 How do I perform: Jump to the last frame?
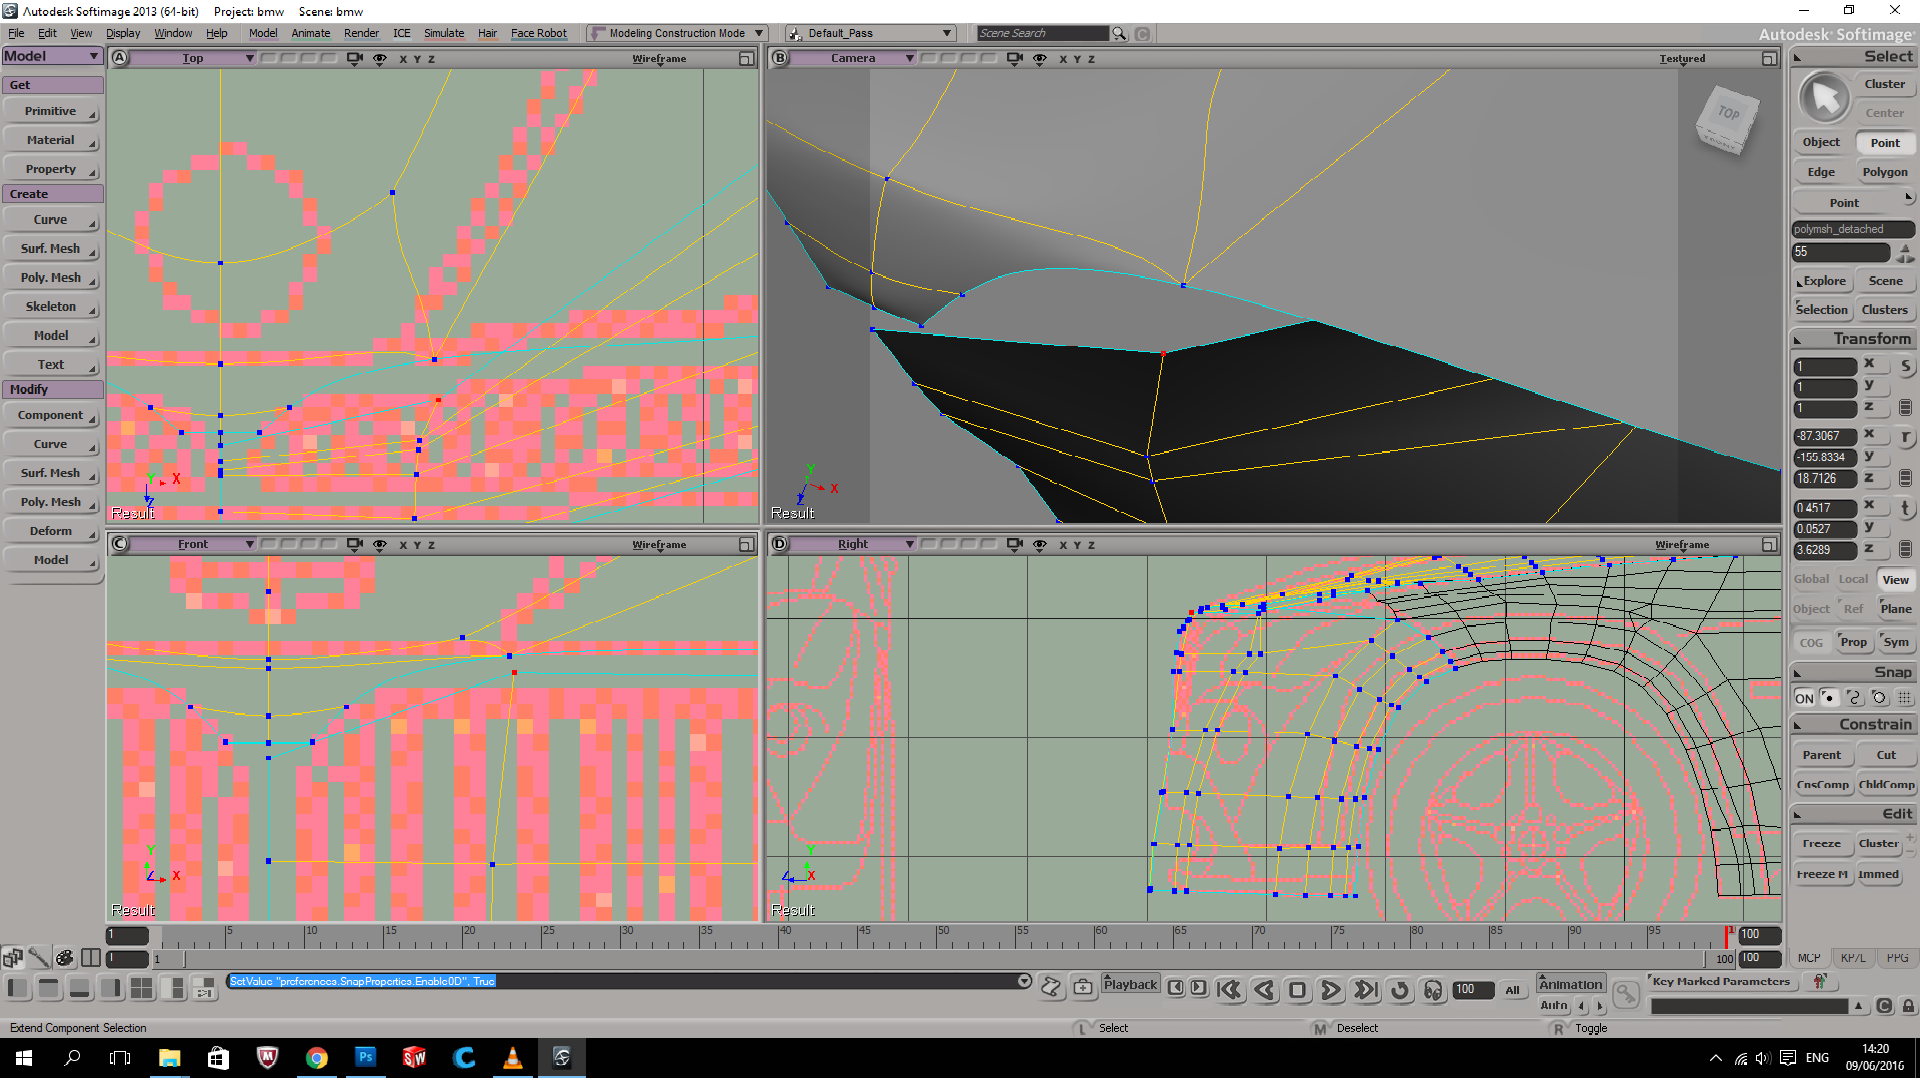(1365, 989)
